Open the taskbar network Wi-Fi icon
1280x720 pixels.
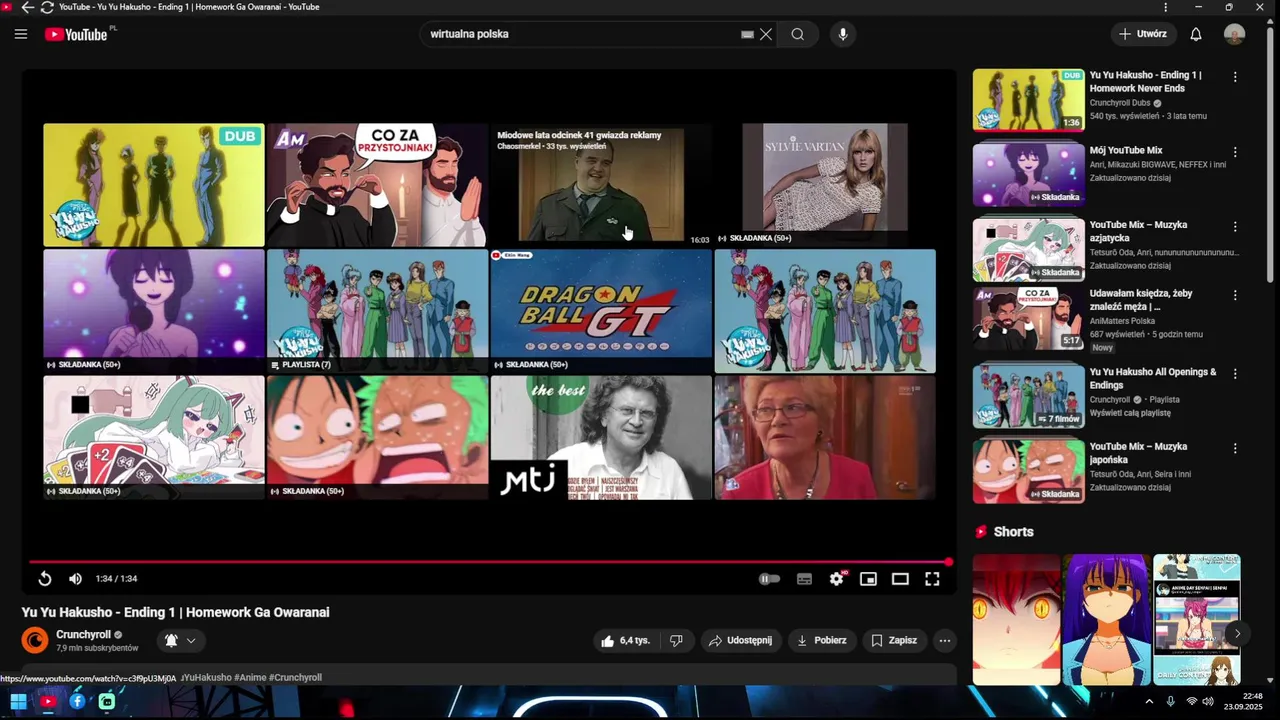1191,702
